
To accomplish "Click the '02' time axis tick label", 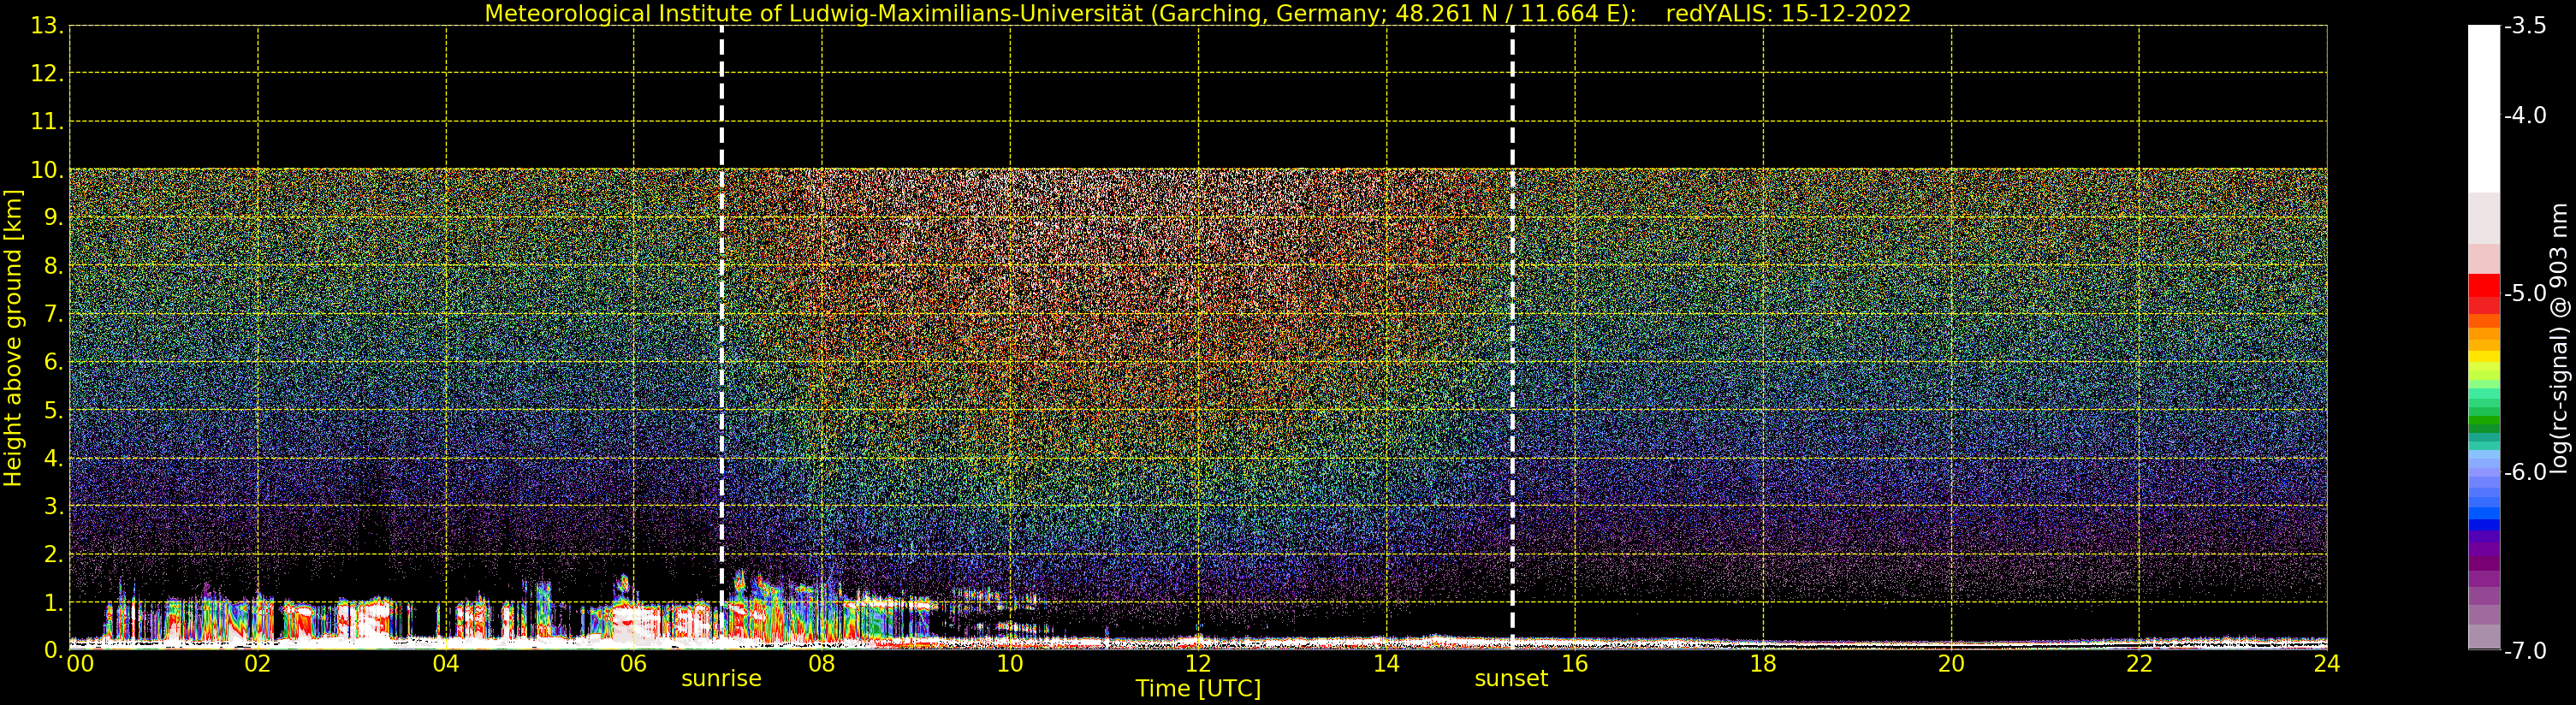I will click(x=258, y=664).
